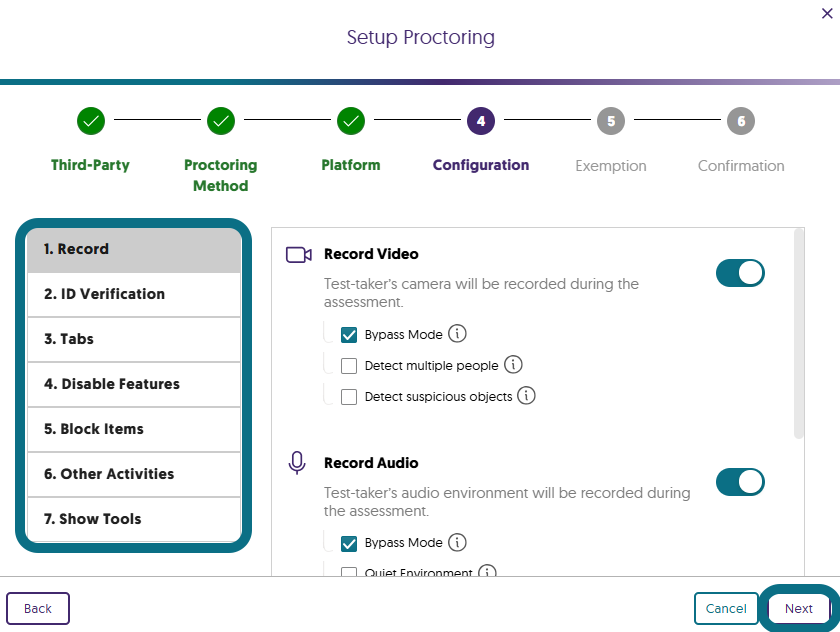The width and height of the screenshot is (840, 632).
Task: Go to completed Platform step circle
Action: tap(351, 121)
